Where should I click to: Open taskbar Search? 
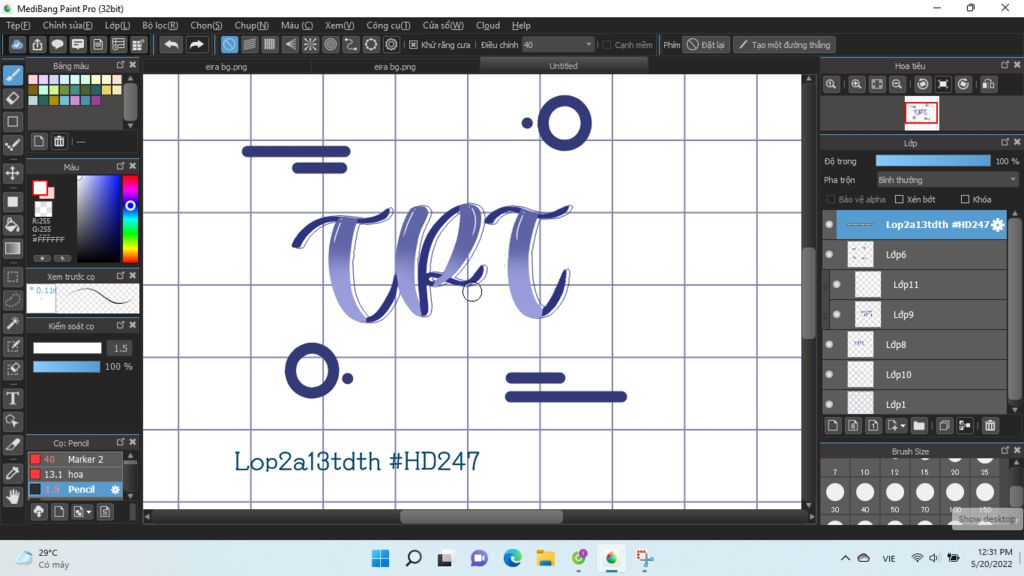pyautogui.click(x=413, y=558)
